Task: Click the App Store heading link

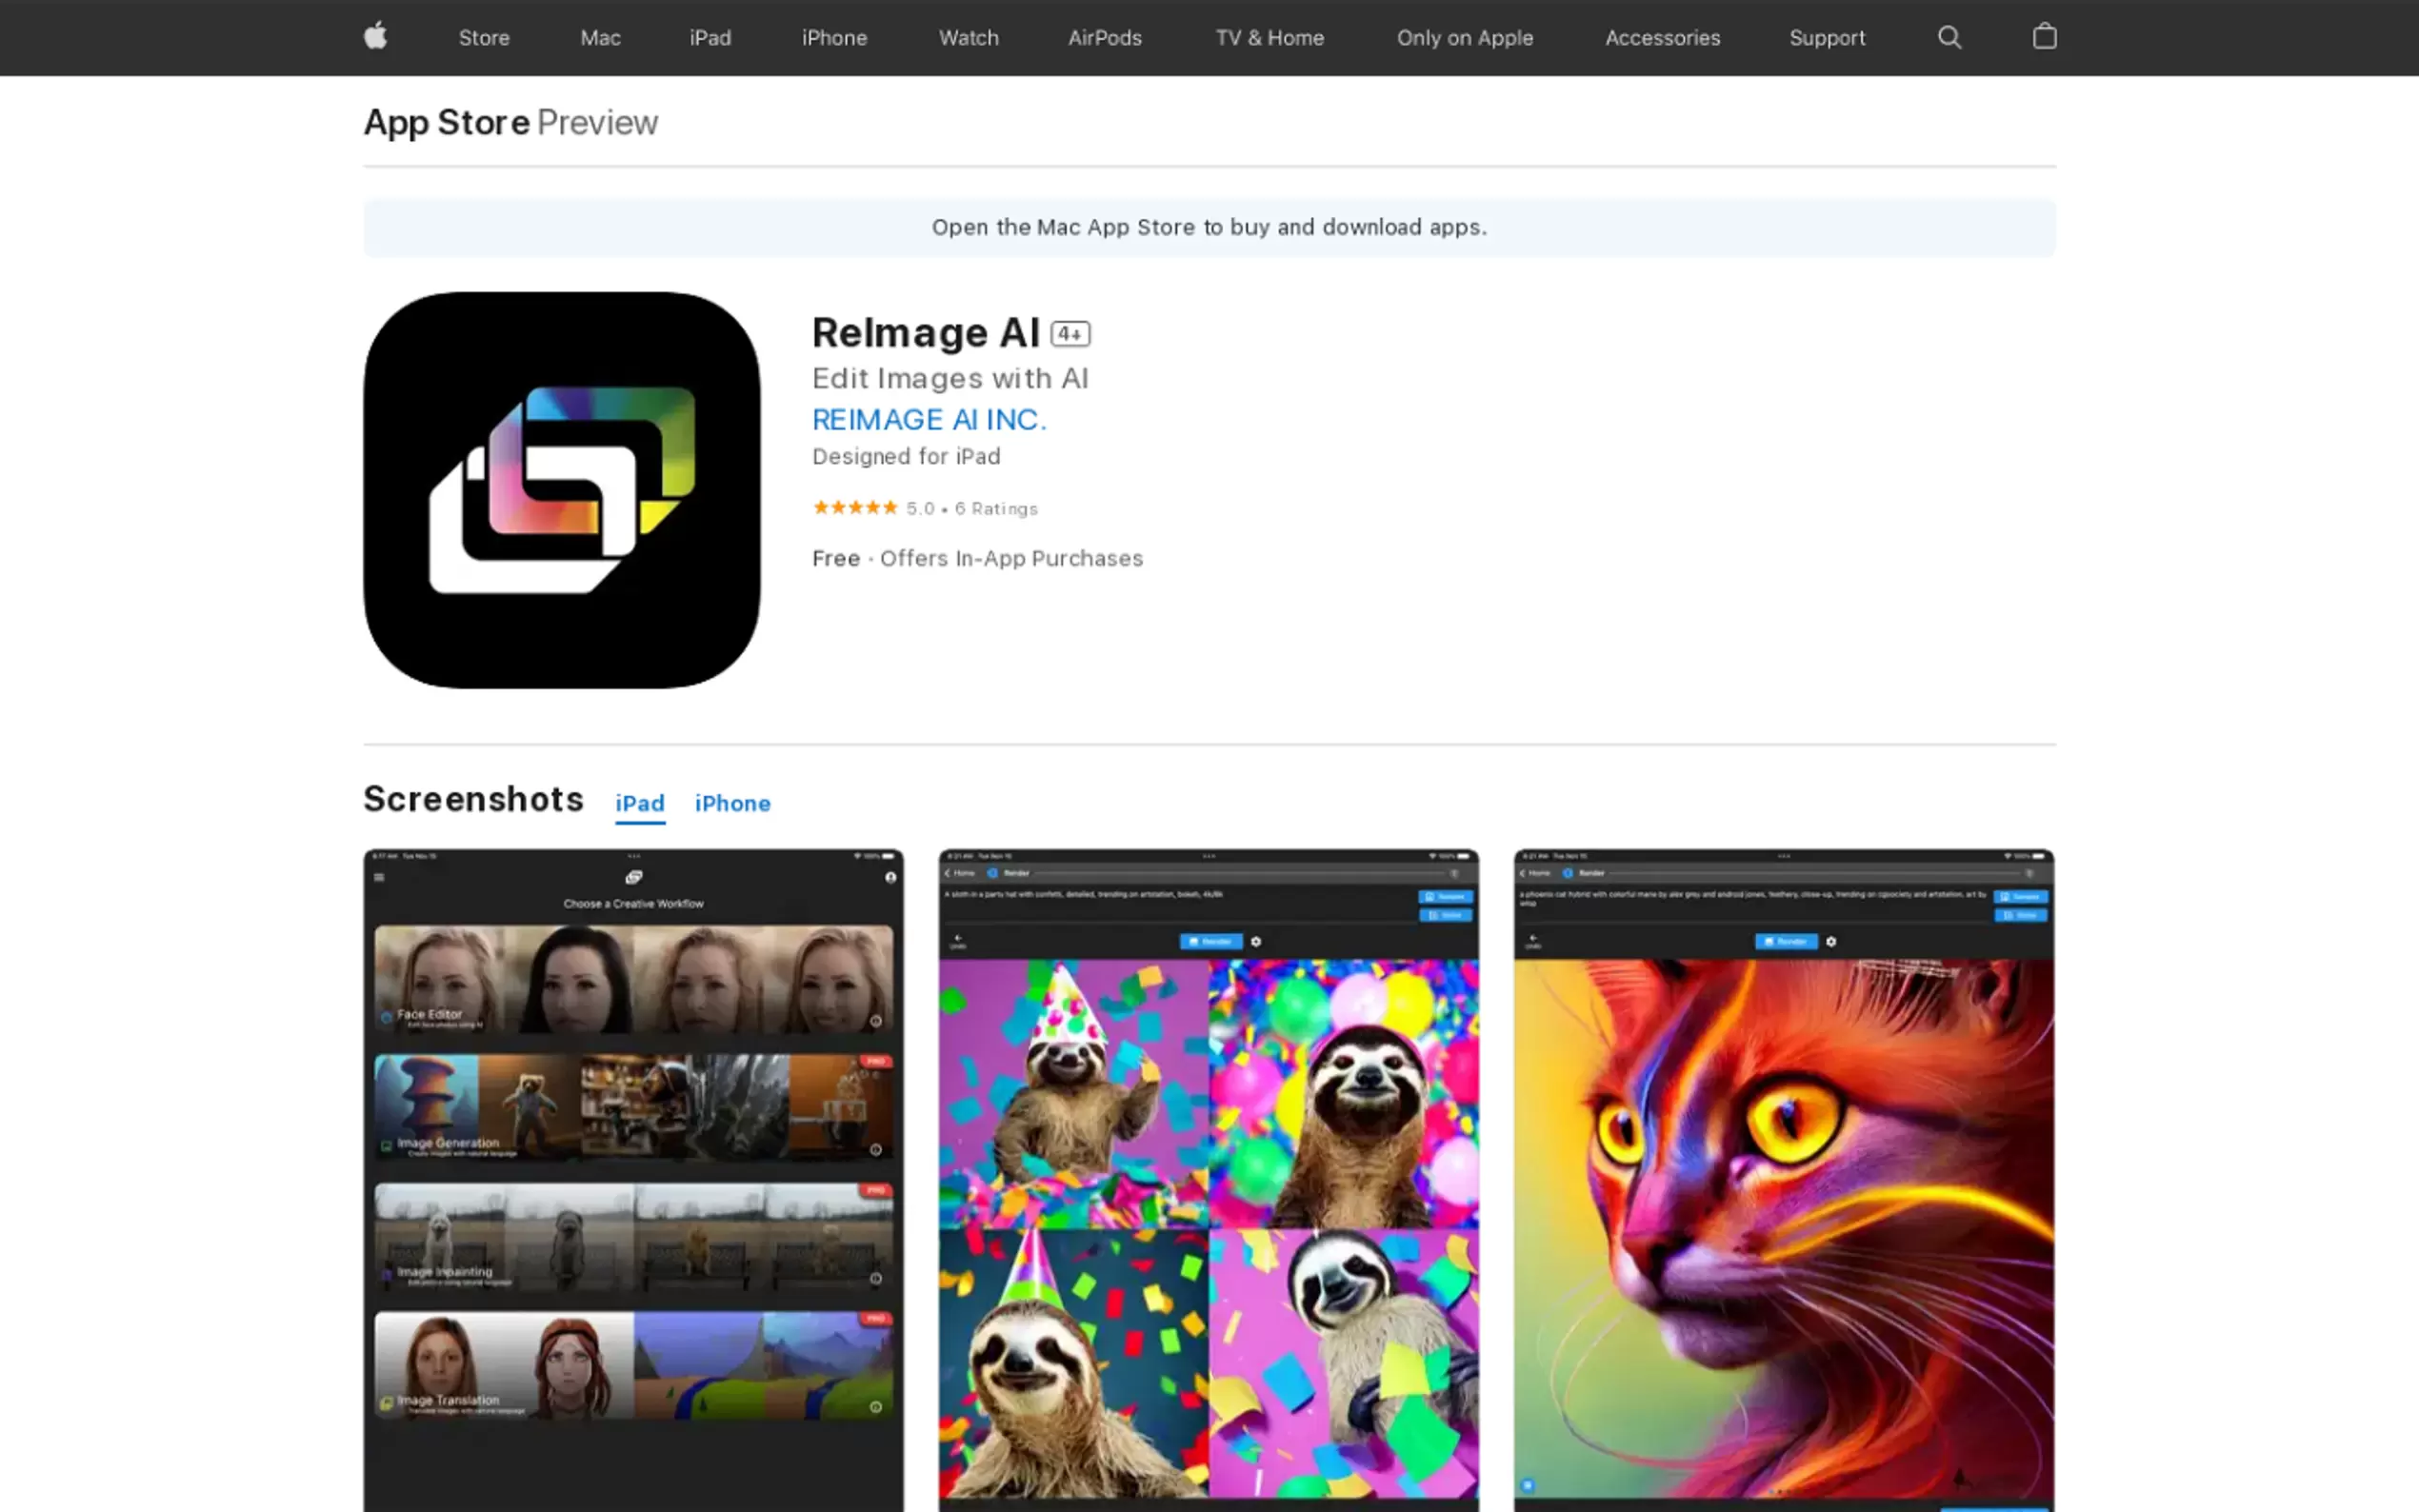Action: 446,122
